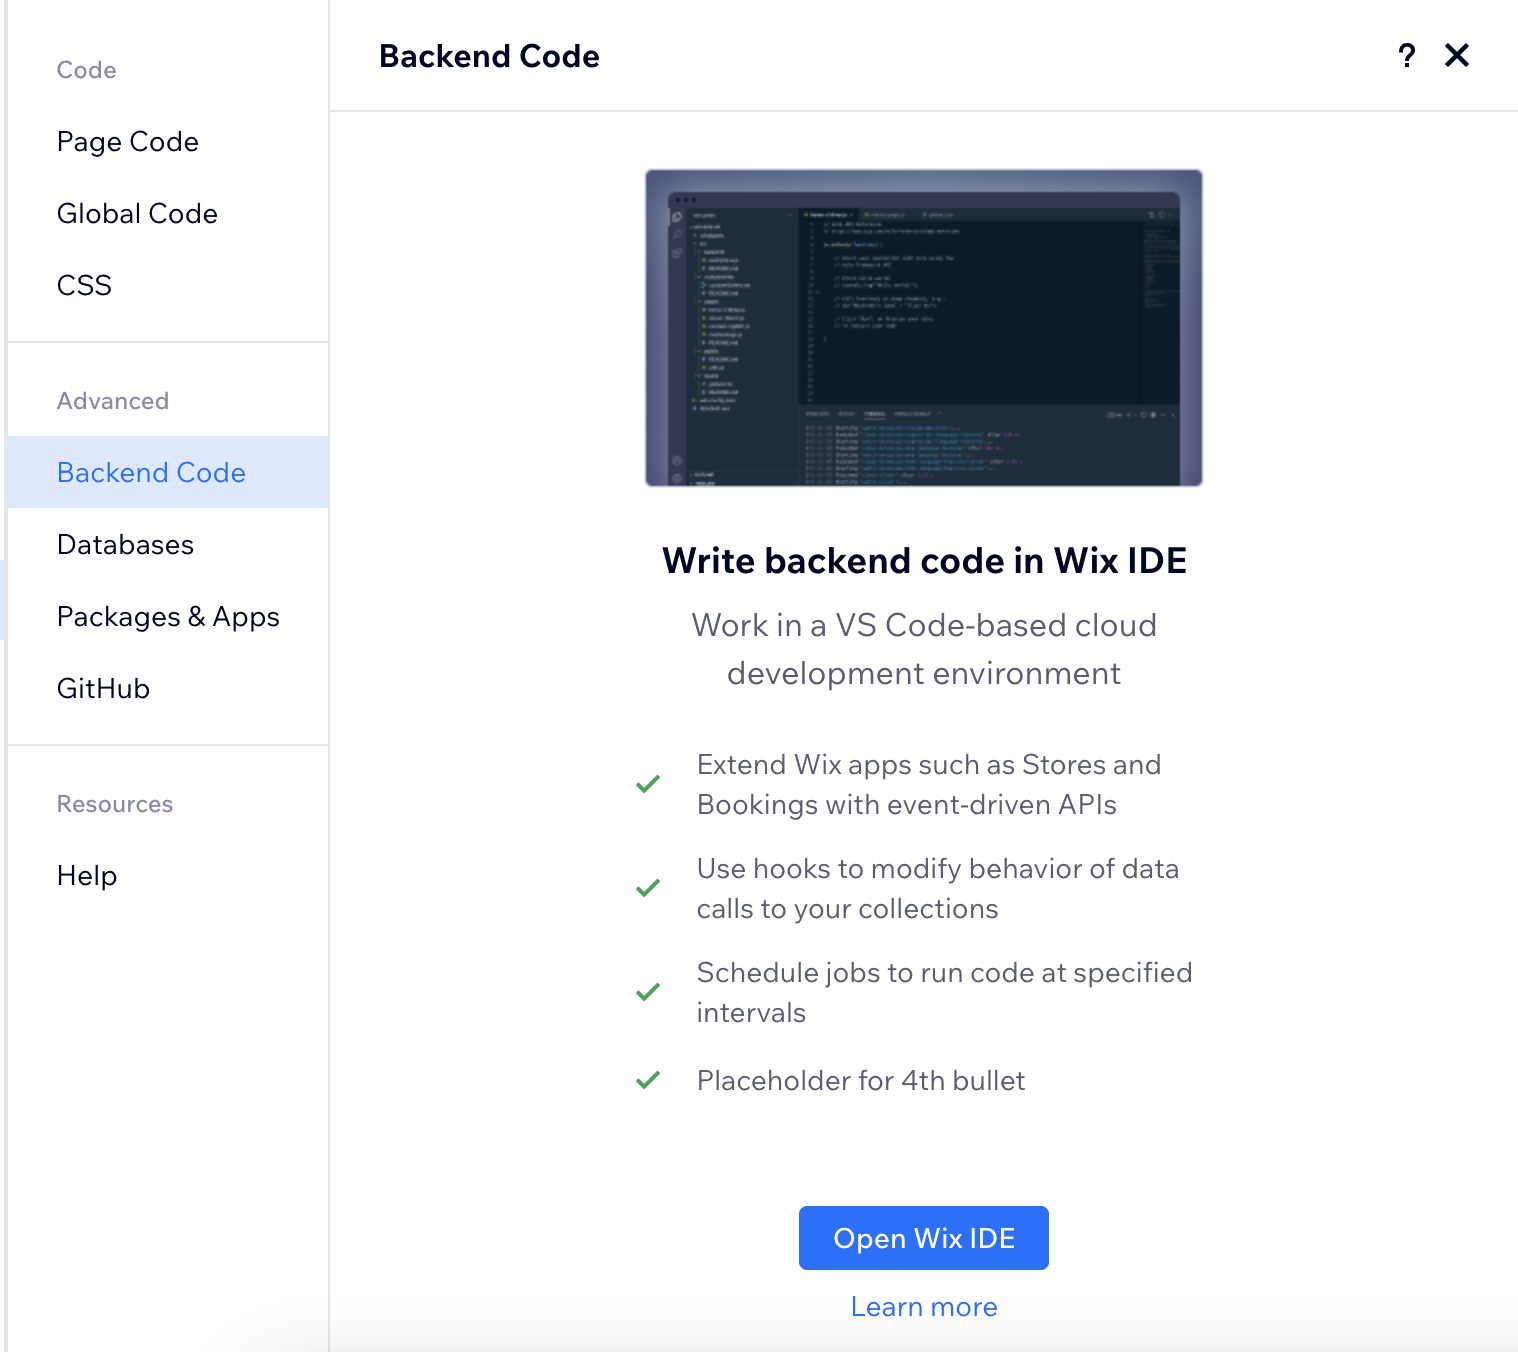Select Backend Code in the sidebar

(168, 472)
